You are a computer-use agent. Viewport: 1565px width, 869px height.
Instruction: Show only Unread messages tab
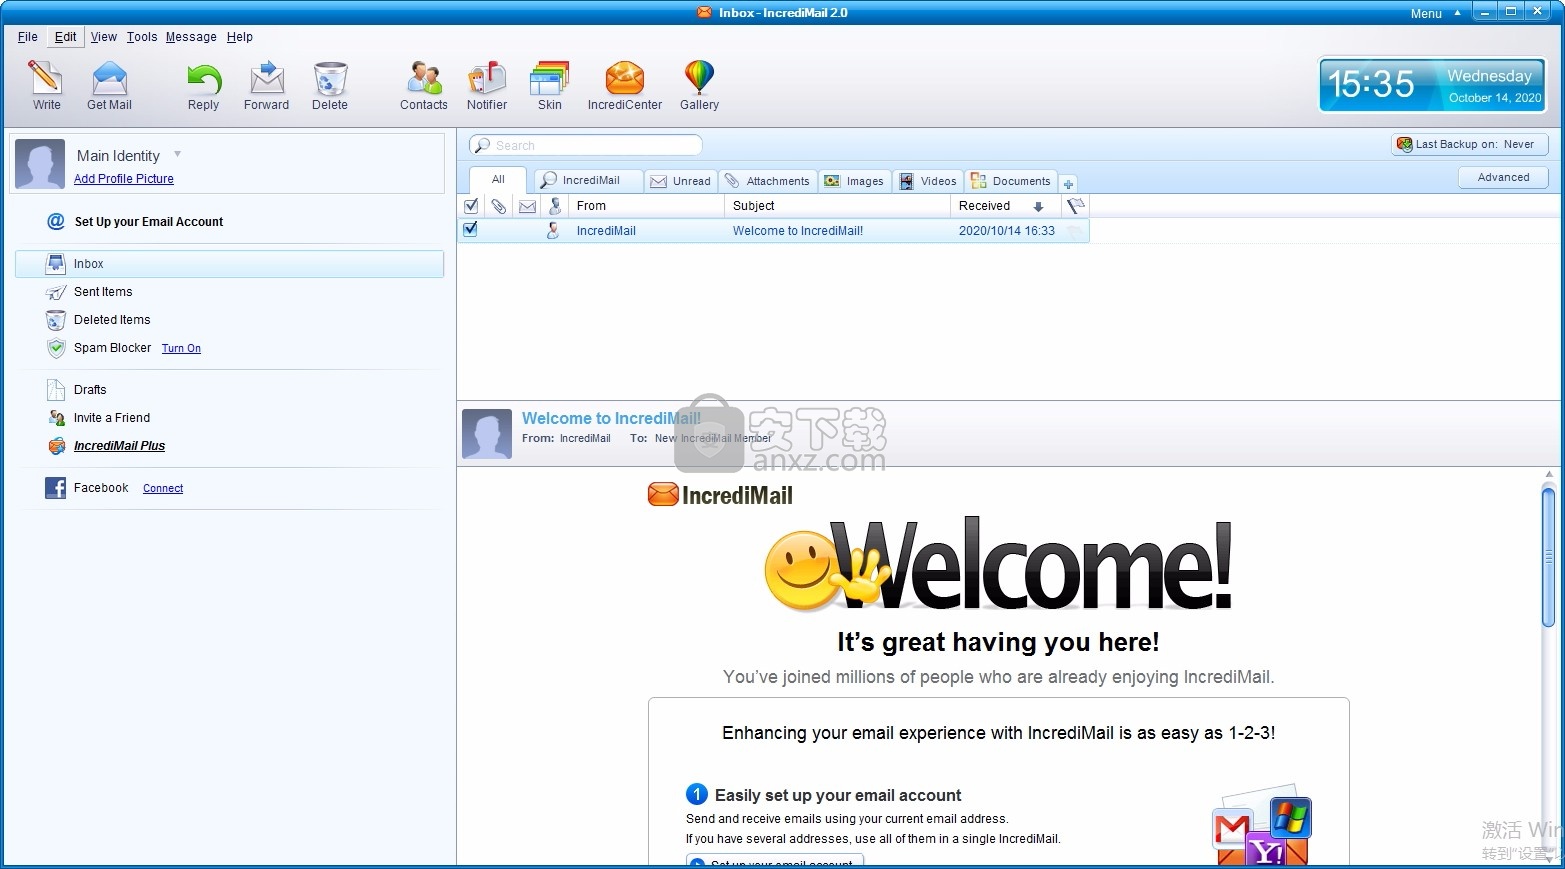click(680, 181)
